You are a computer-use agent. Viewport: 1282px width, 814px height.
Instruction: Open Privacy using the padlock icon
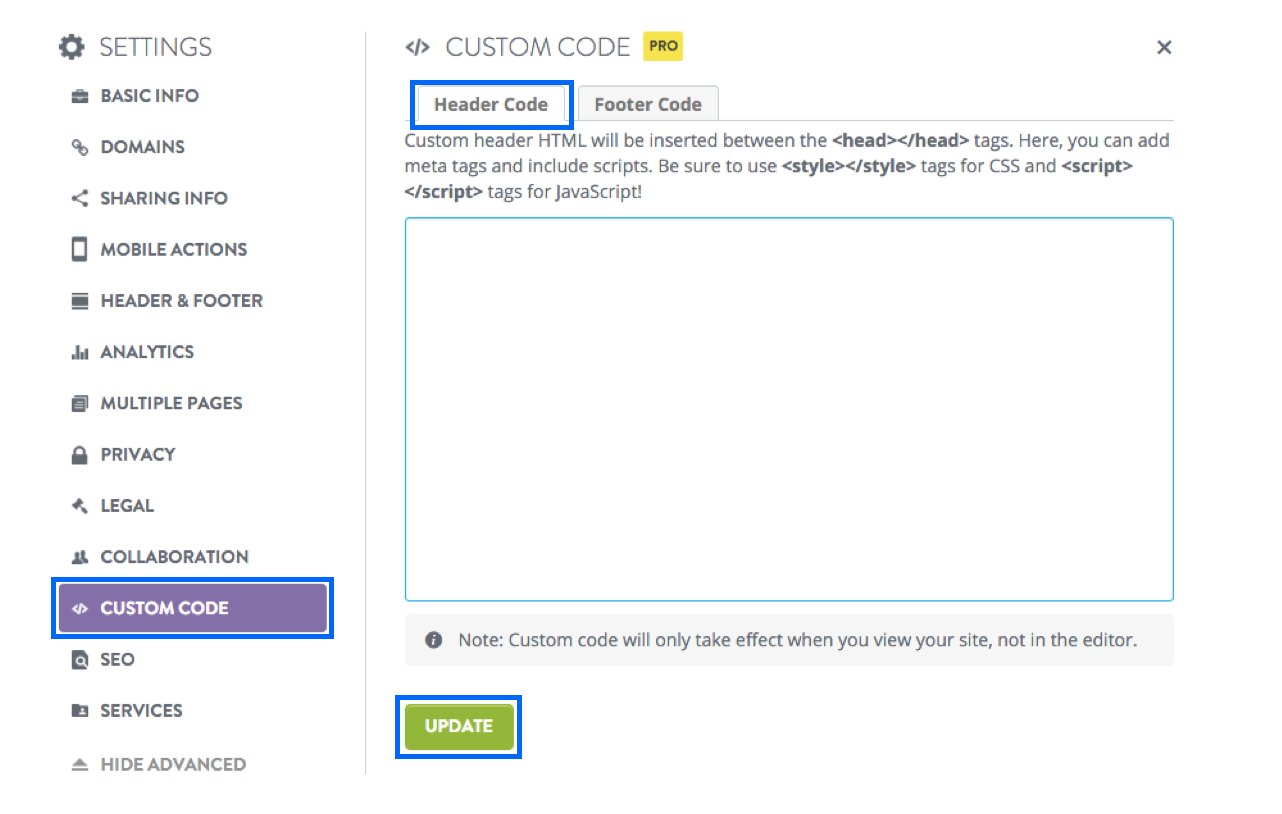pyautogui.click(x=80, y=454)
